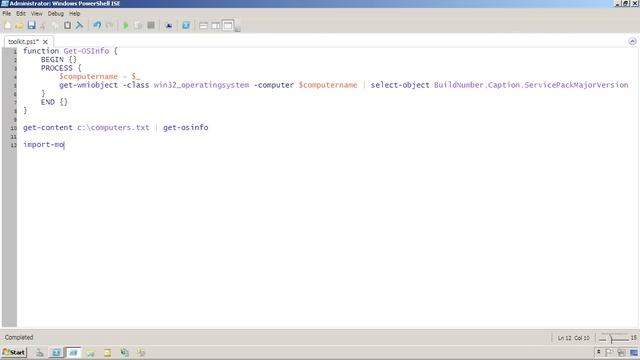Screen dimensions: 640x360
Task: Undo the last edit
Action: click(97, 25)
